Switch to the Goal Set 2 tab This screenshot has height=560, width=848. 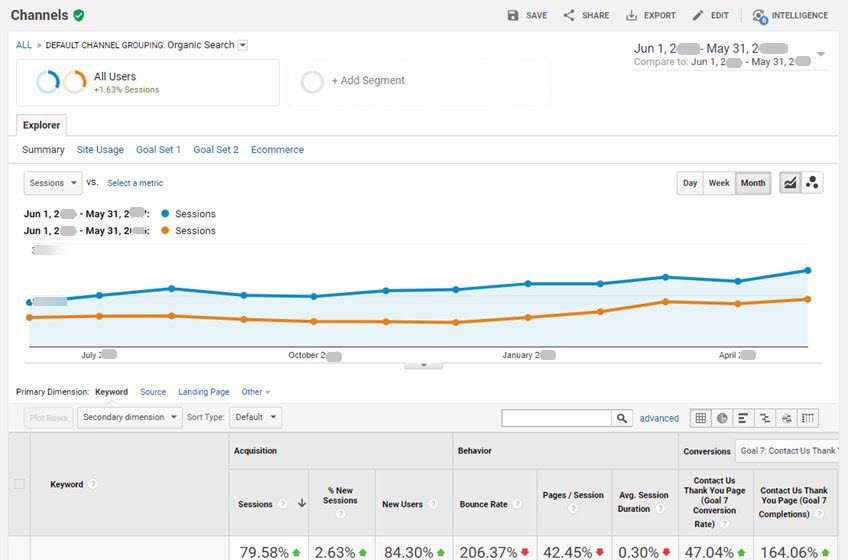click(x=216, y=150)
